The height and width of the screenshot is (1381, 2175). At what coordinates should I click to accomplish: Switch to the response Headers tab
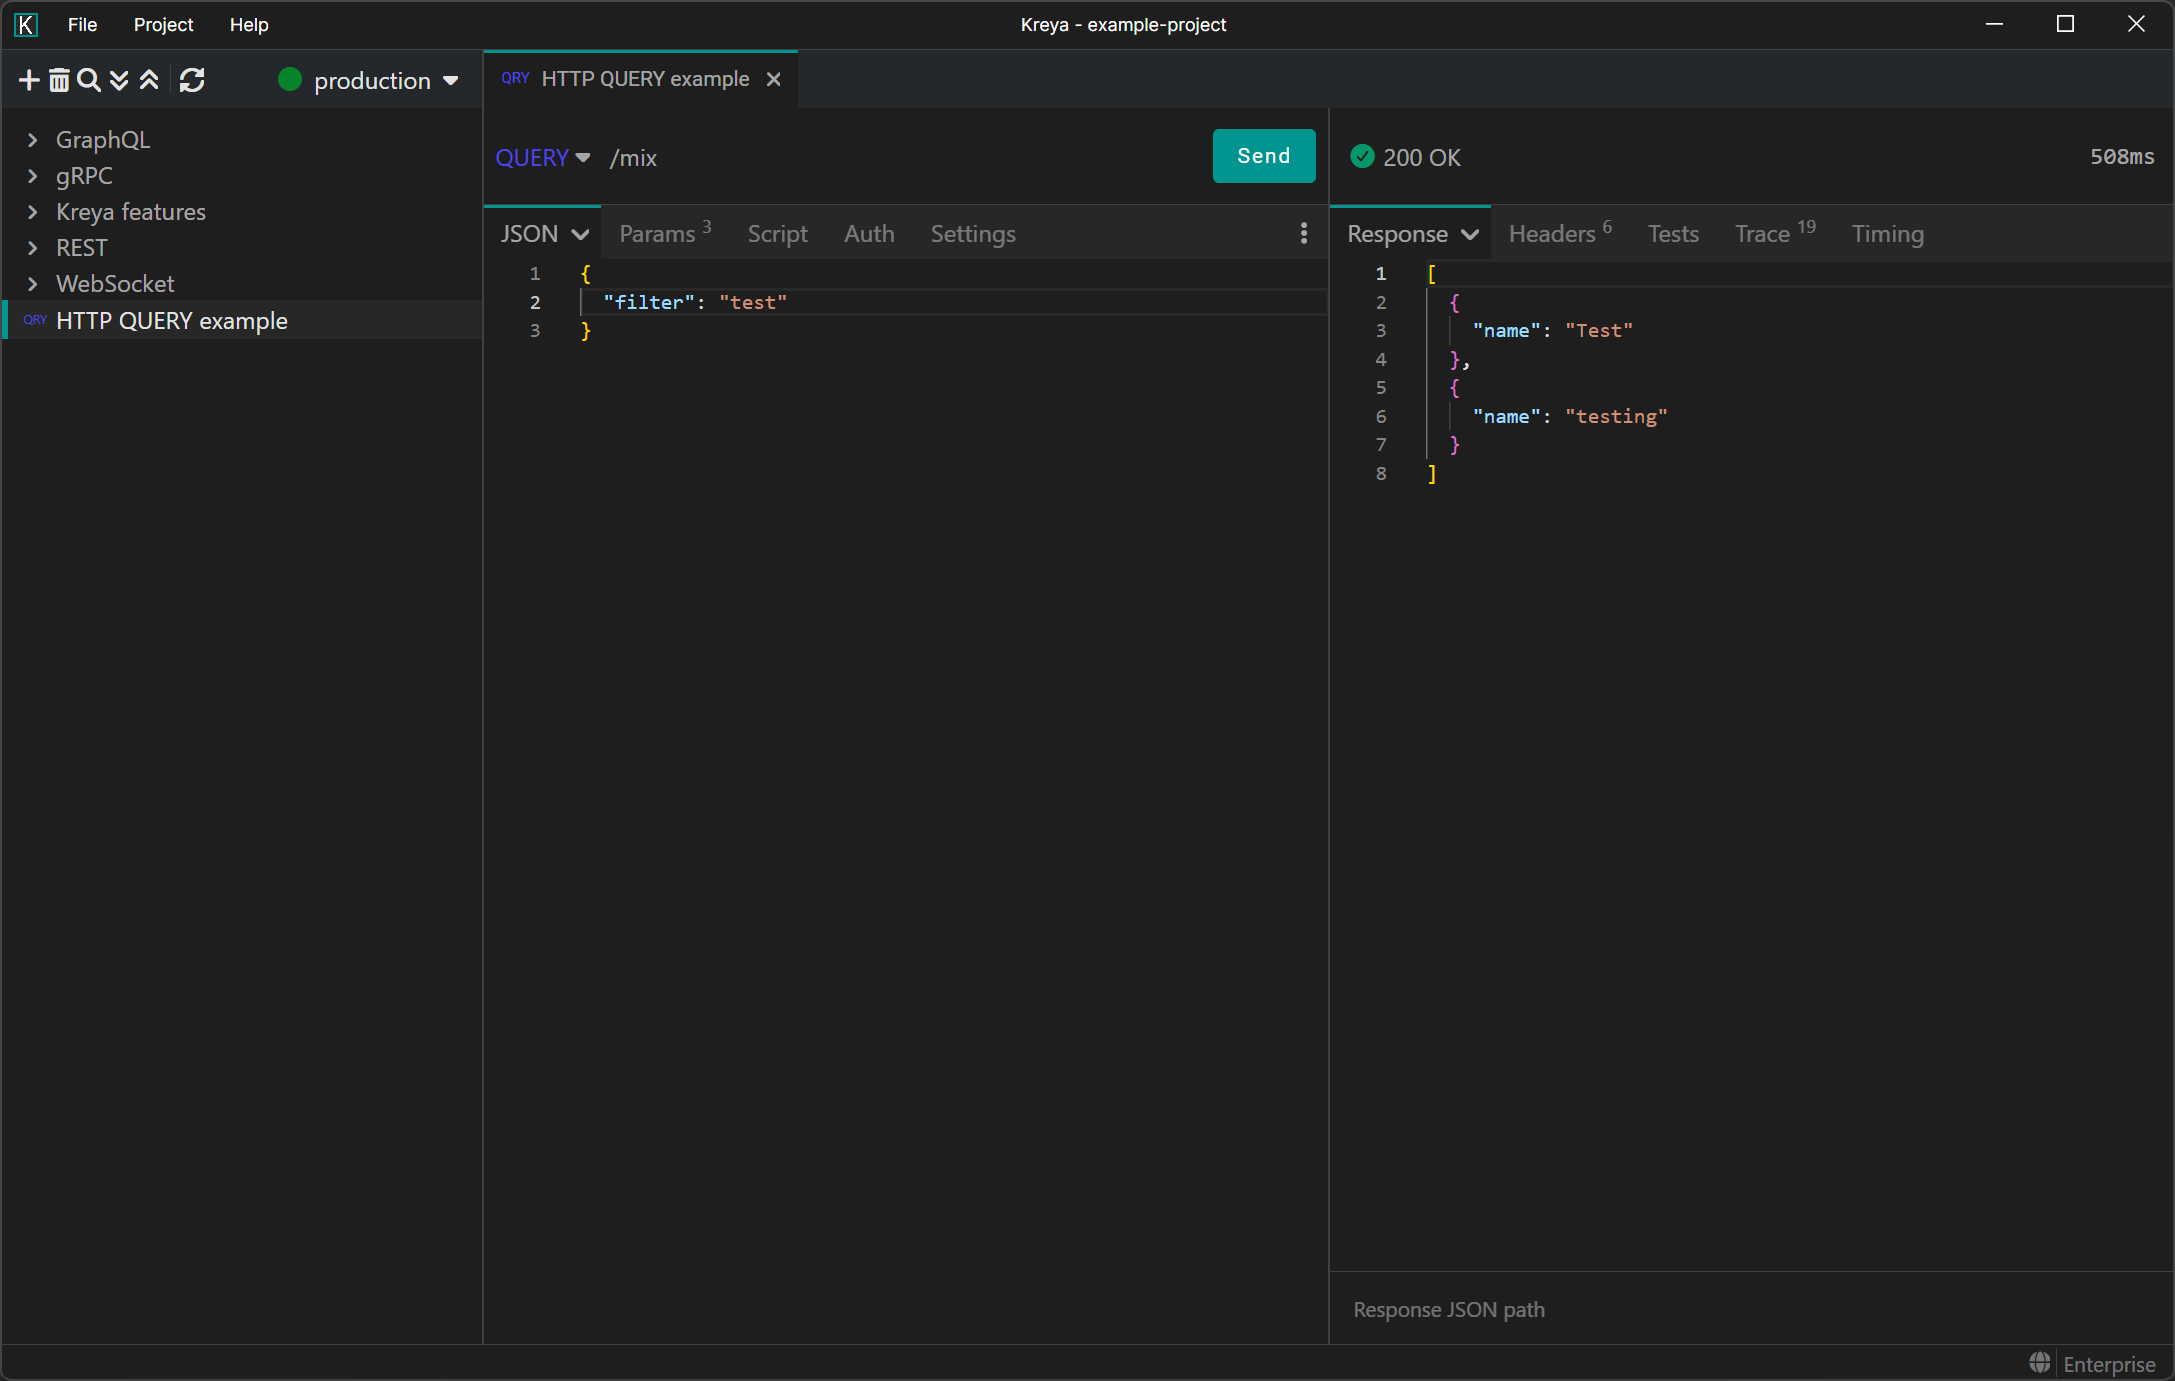(x=1560, y=233)
